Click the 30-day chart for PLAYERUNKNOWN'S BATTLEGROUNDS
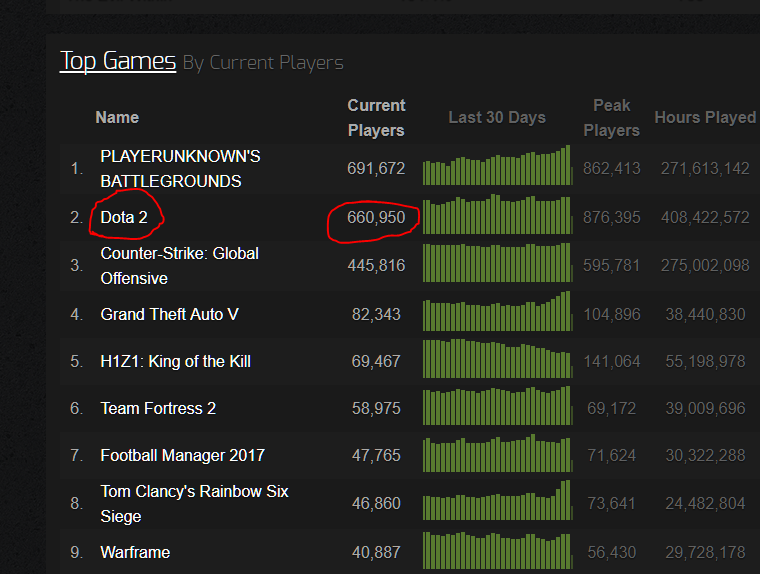The image size is (760, 574). click(x=498, y=165)
